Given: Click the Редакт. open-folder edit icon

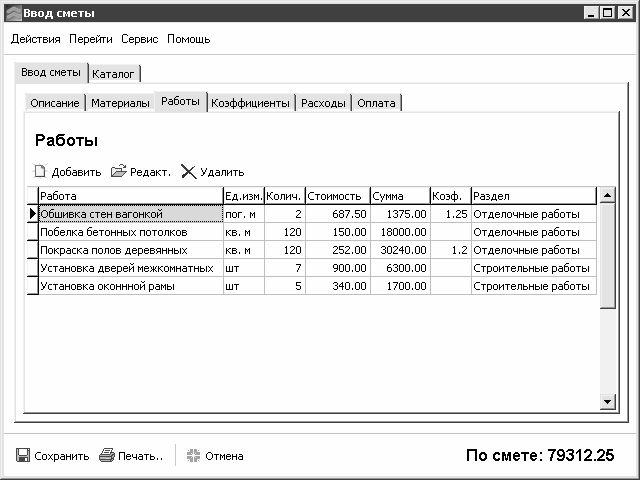Looking at the screenshot, I should point(119,171).
